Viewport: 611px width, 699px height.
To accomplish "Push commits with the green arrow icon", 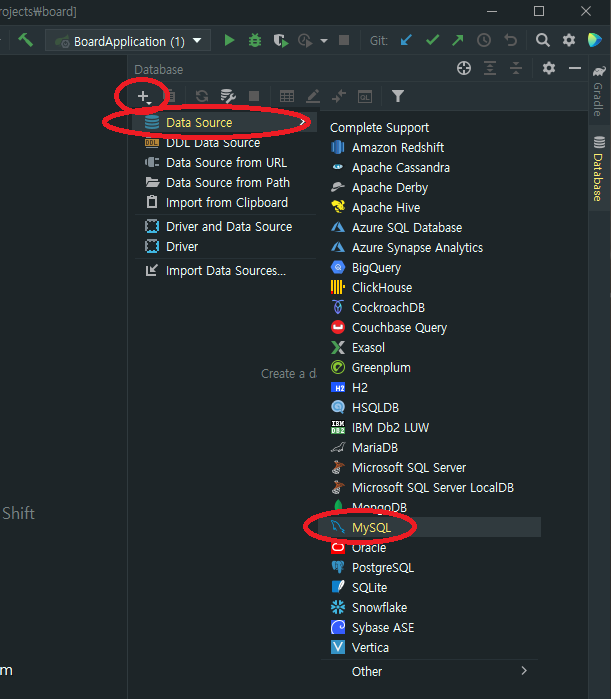I will pyautogui.click(x=458, y=41).
